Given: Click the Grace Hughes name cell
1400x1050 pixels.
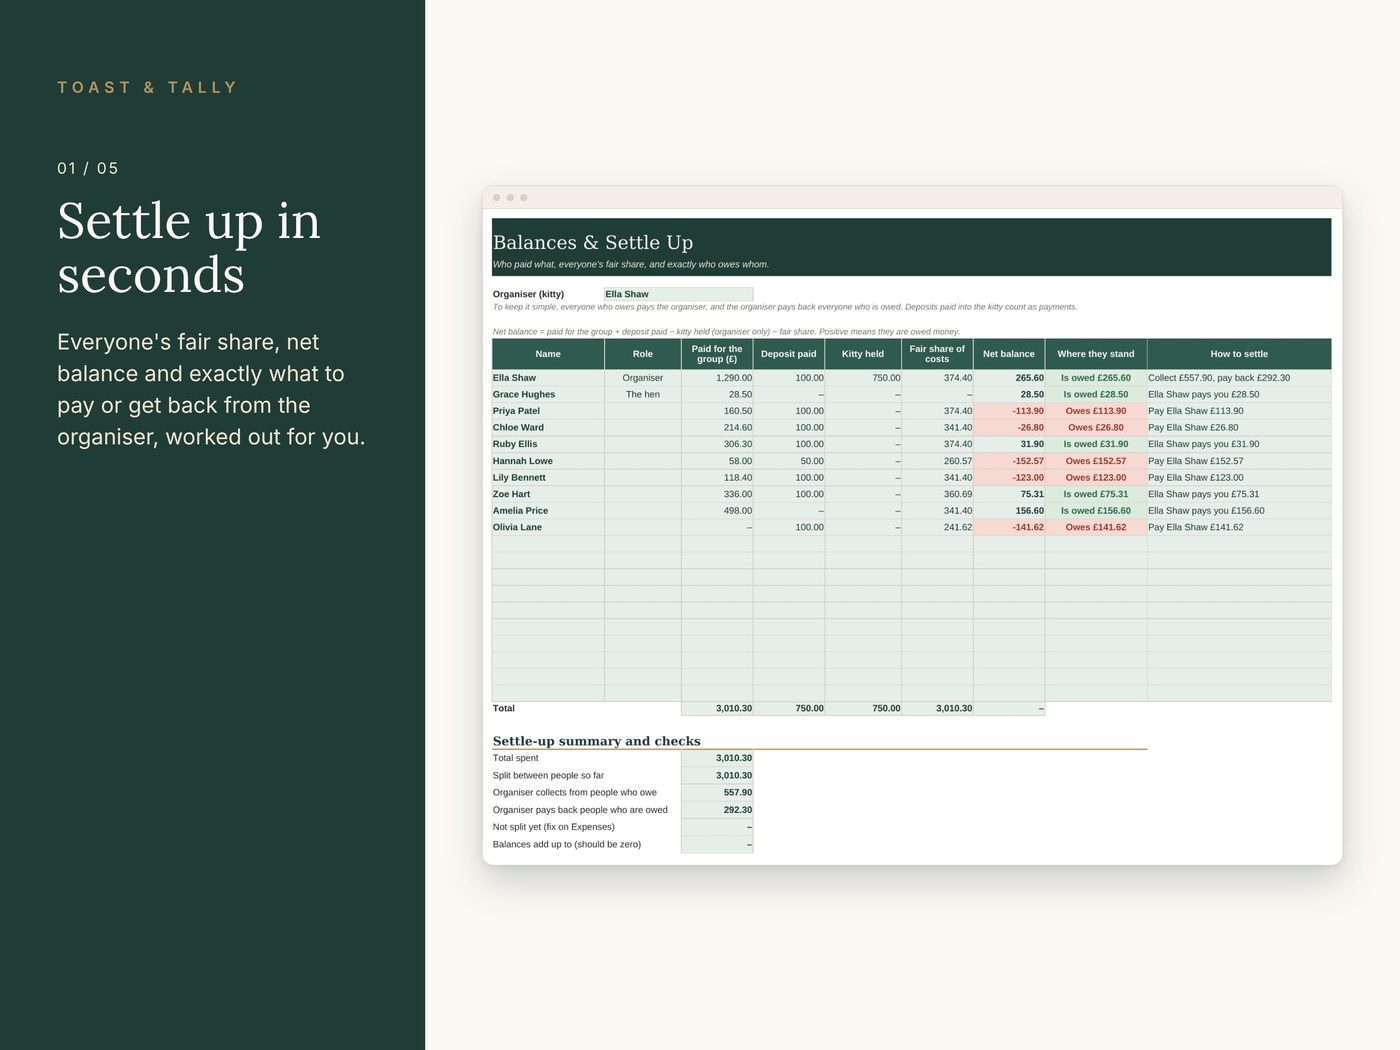Looking at the screenshot, I should [x=548, y=394].
